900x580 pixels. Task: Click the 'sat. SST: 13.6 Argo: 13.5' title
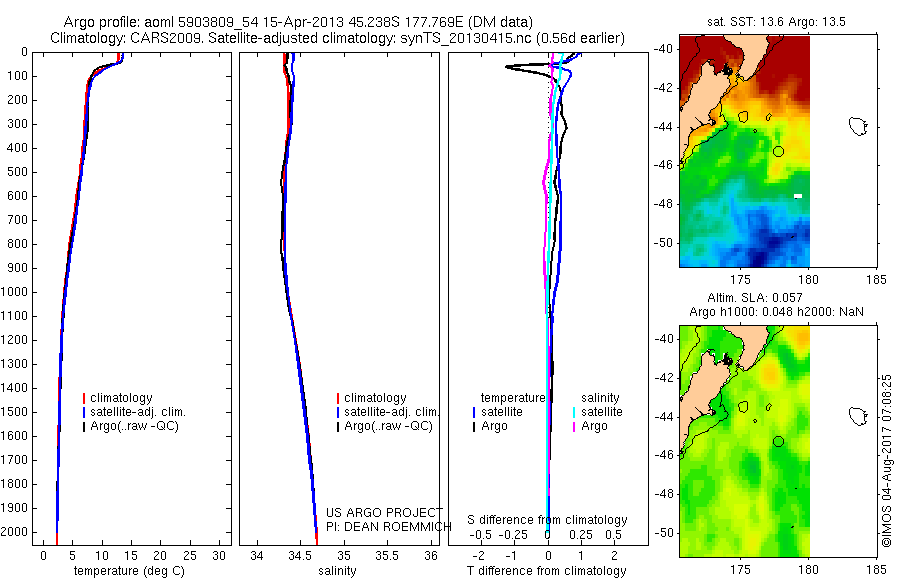click(x=776, y=22)
